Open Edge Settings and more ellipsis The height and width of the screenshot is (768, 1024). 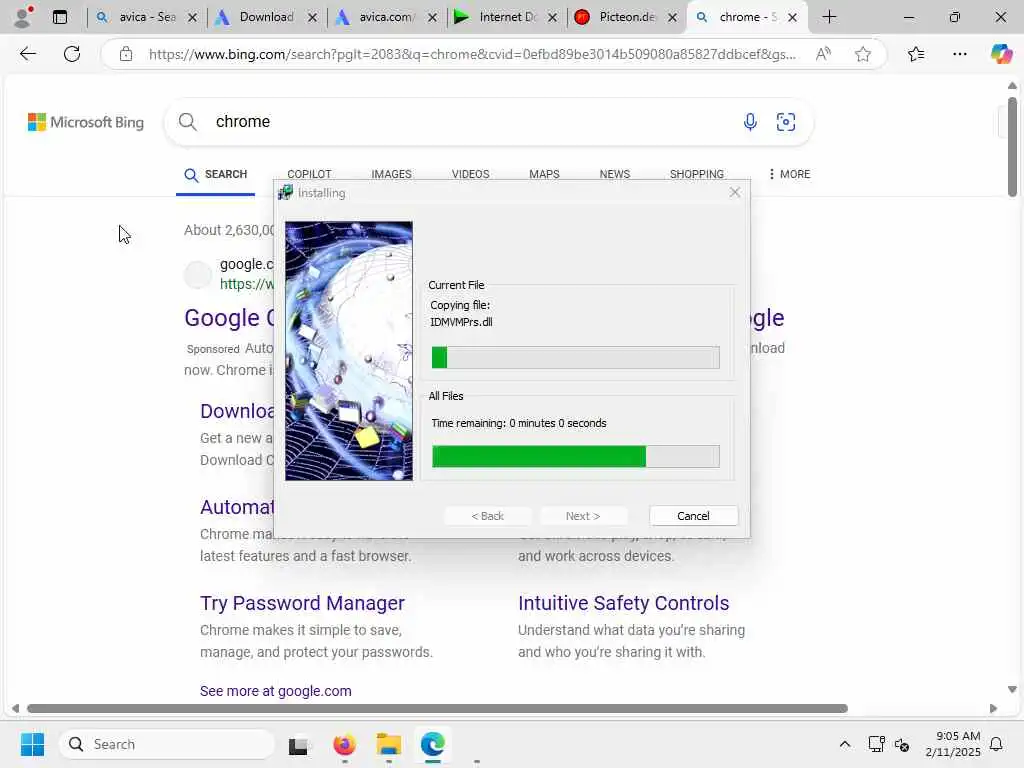[959, 54]
